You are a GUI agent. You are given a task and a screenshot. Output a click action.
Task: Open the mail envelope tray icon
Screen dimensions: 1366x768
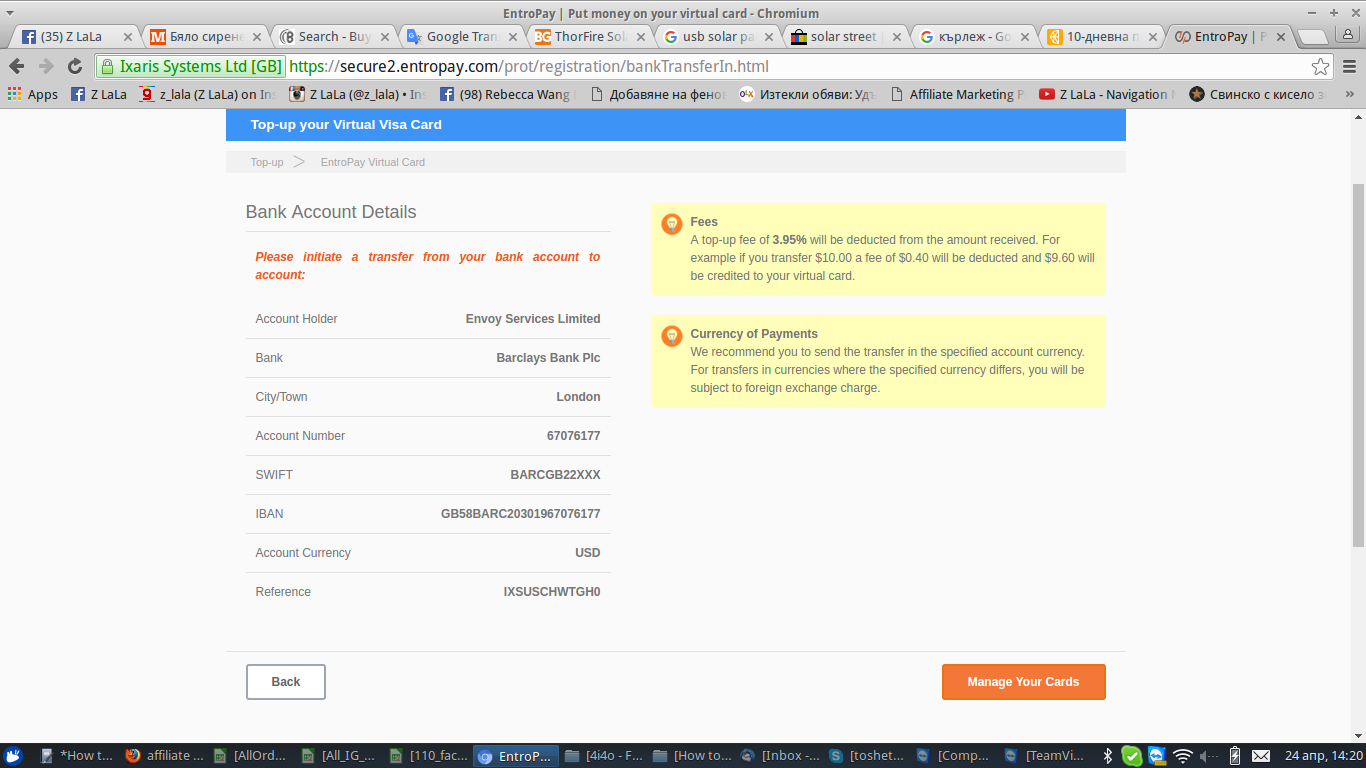pyautogui.click(x=1261, y=756)
